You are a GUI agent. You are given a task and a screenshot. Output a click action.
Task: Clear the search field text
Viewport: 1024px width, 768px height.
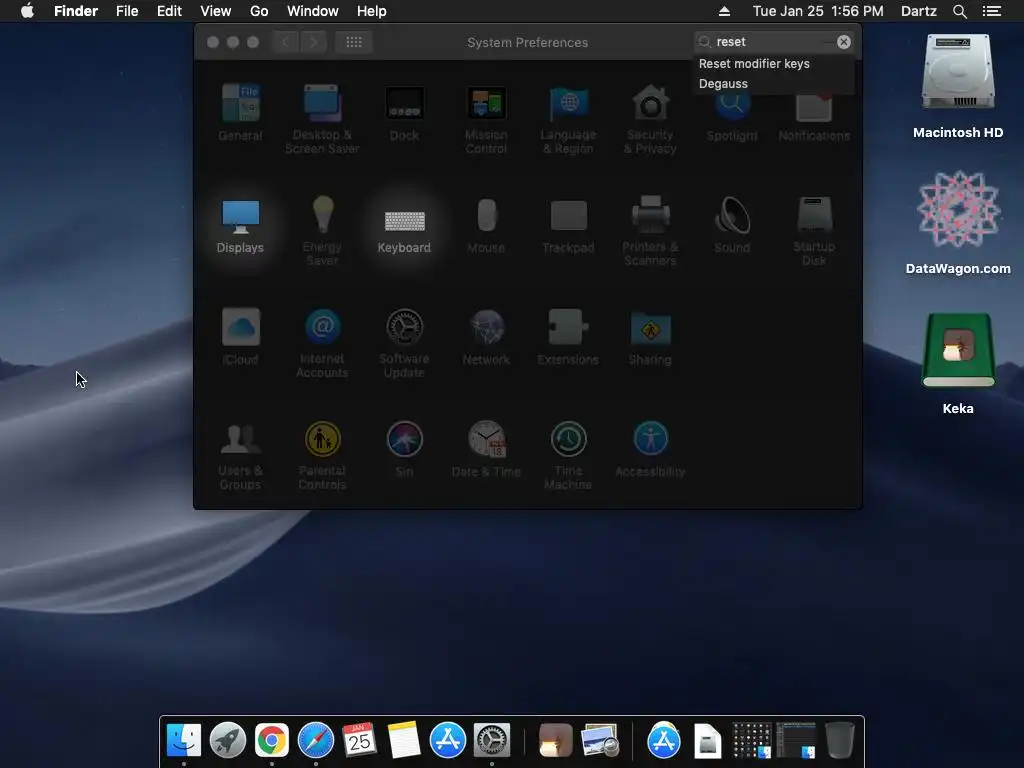pyautogui.click(x=844, y=42)
